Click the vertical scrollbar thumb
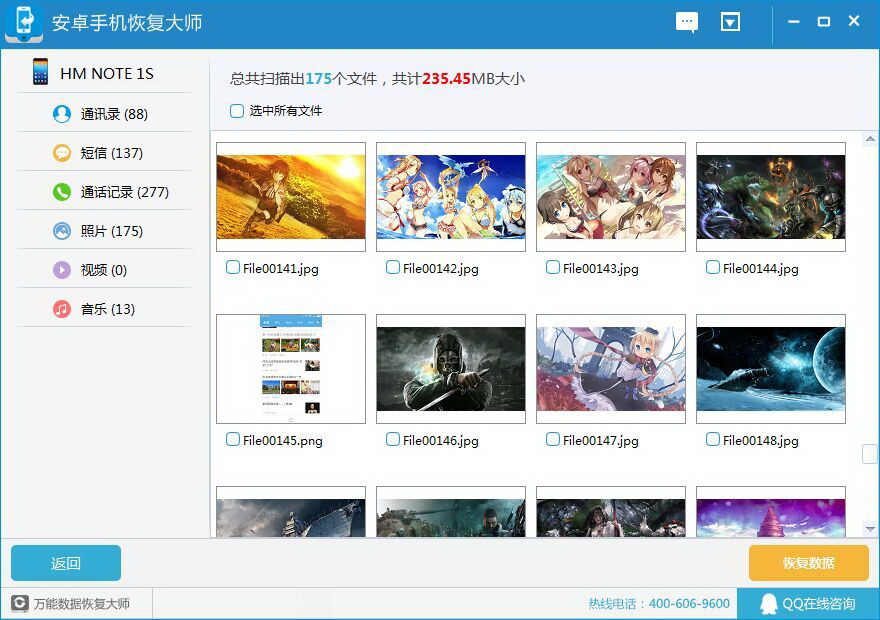The image size is (880, 620). 869,454
